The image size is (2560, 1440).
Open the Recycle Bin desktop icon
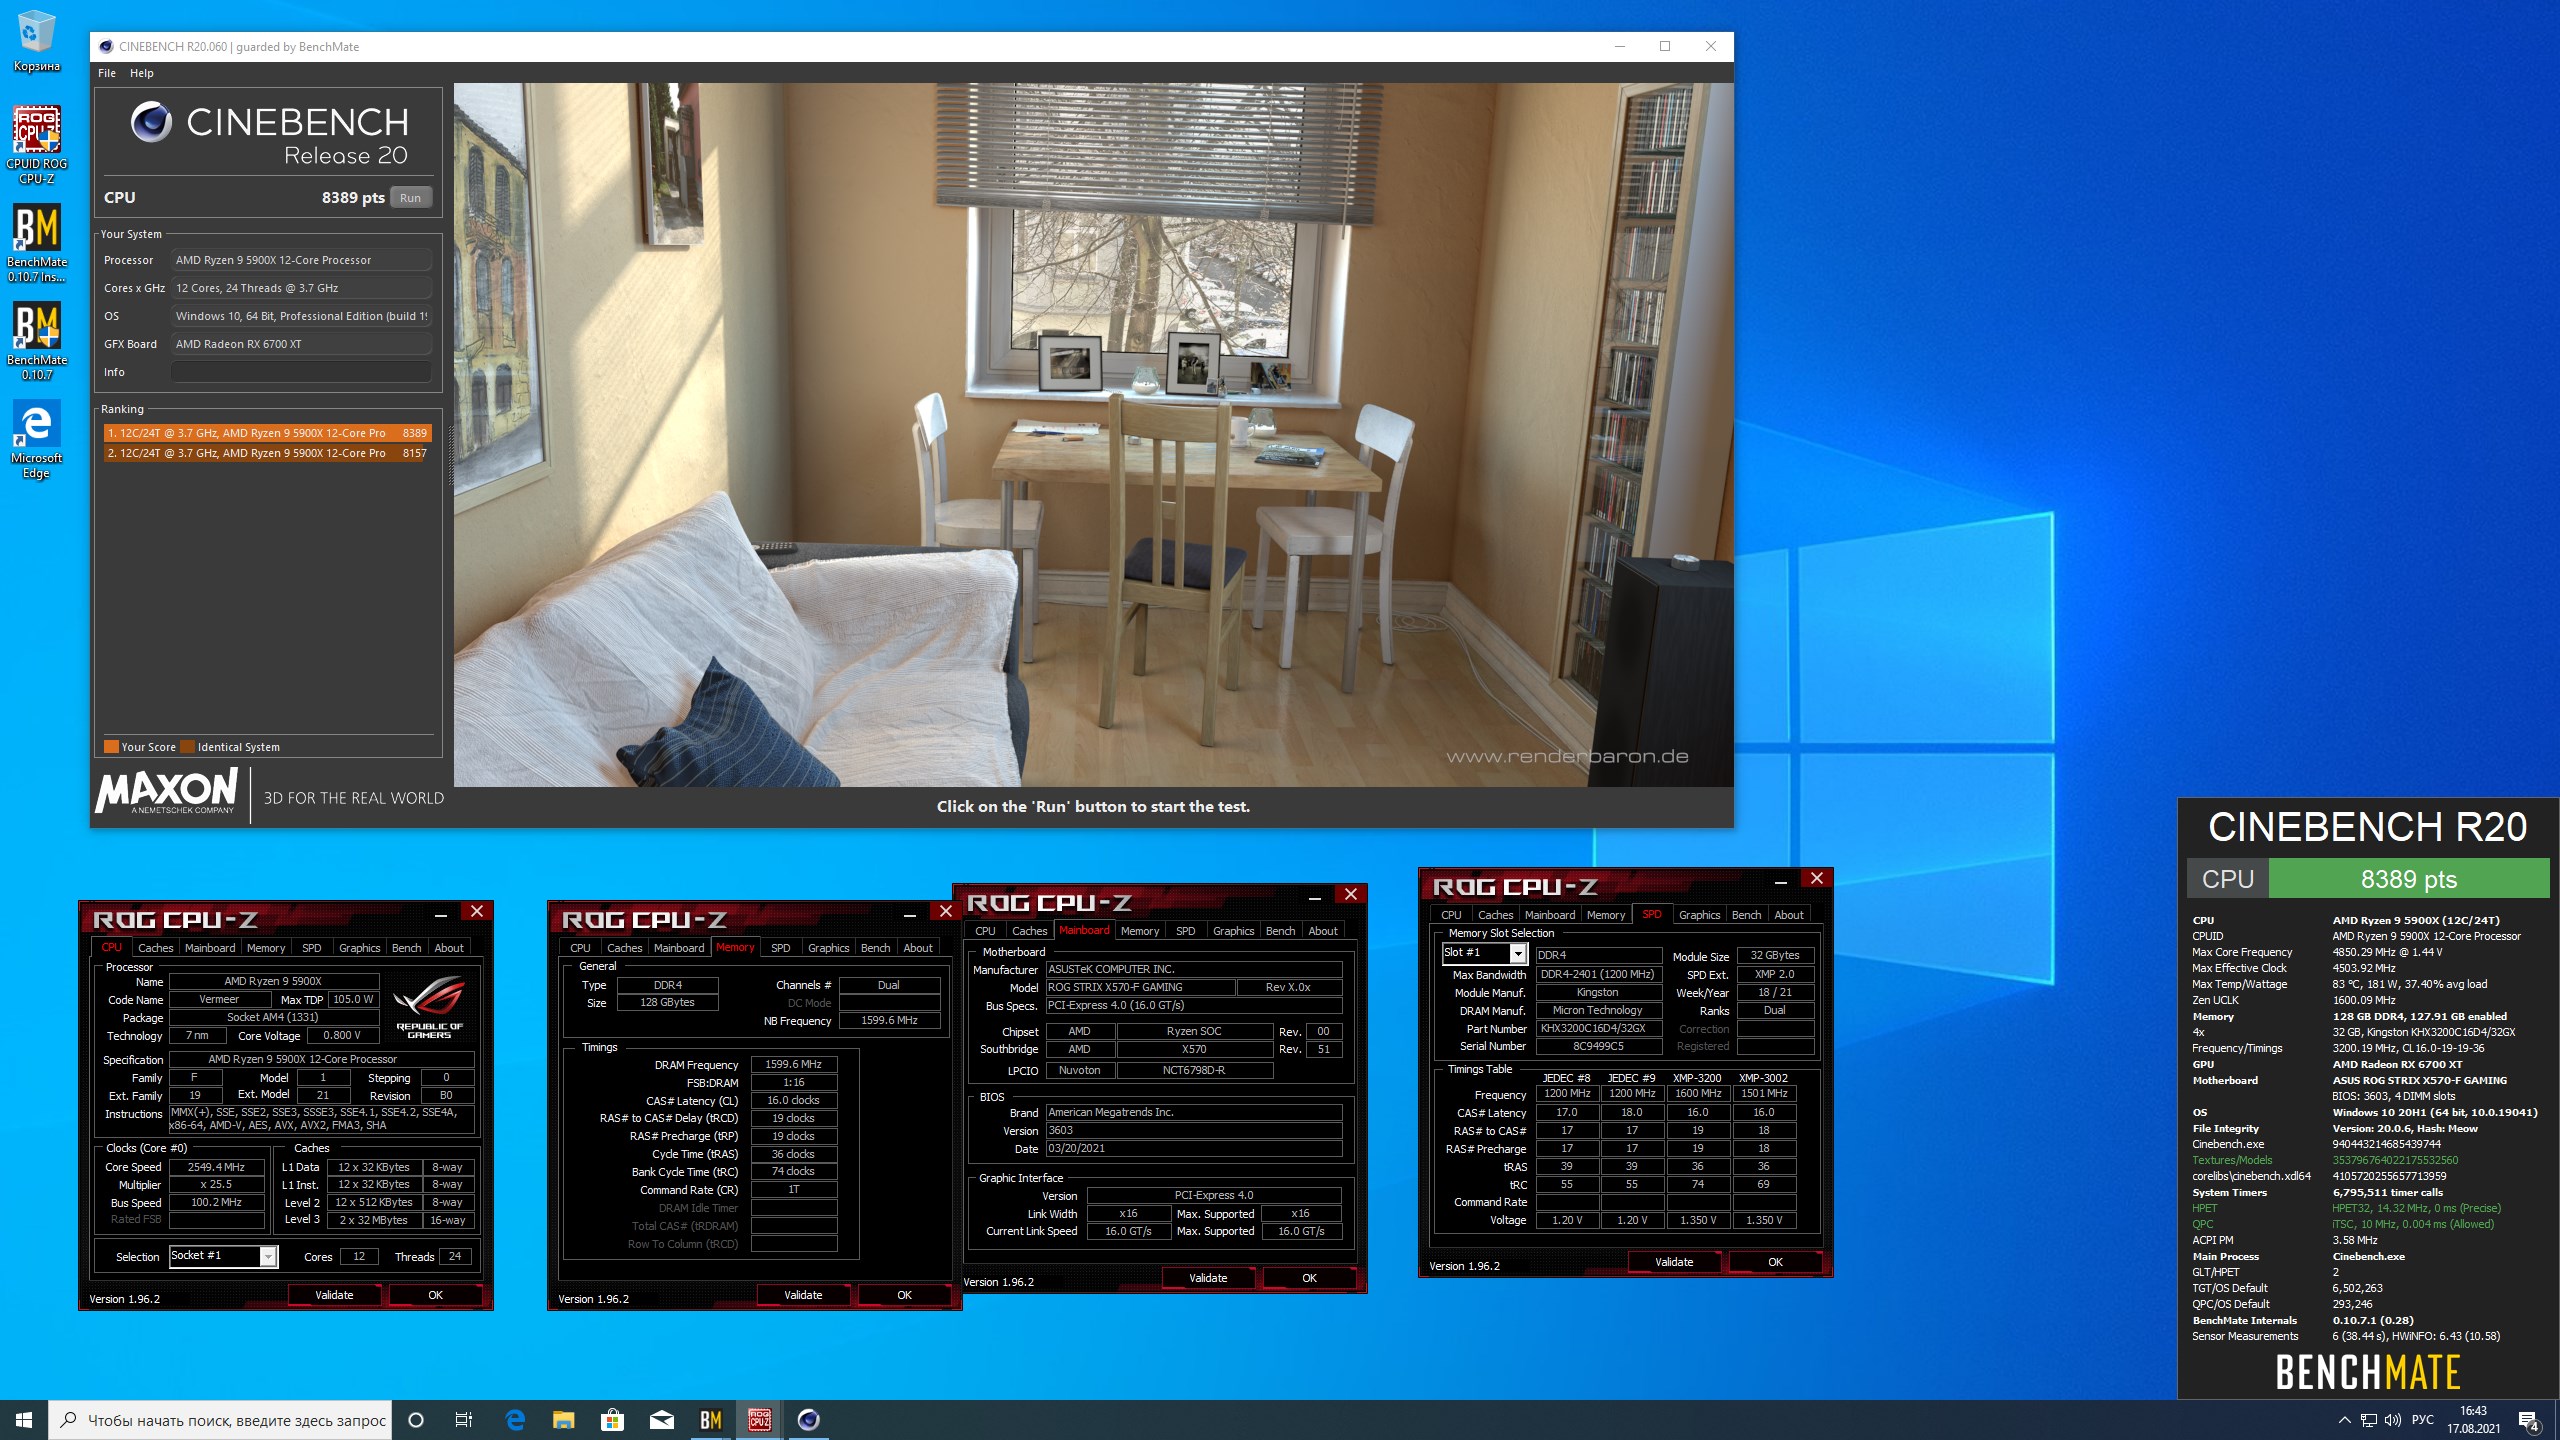(36, 41)
